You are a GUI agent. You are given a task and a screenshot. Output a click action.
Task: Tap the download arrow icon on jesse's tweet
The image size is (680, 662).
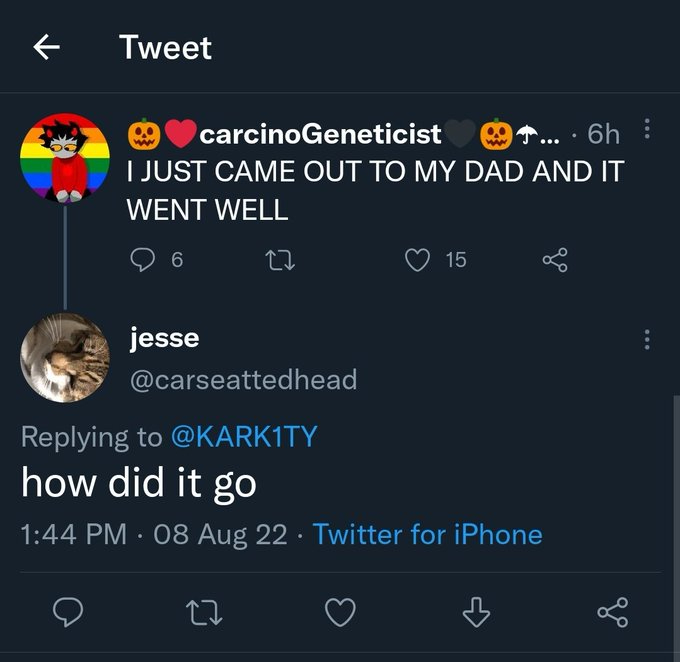478,611
